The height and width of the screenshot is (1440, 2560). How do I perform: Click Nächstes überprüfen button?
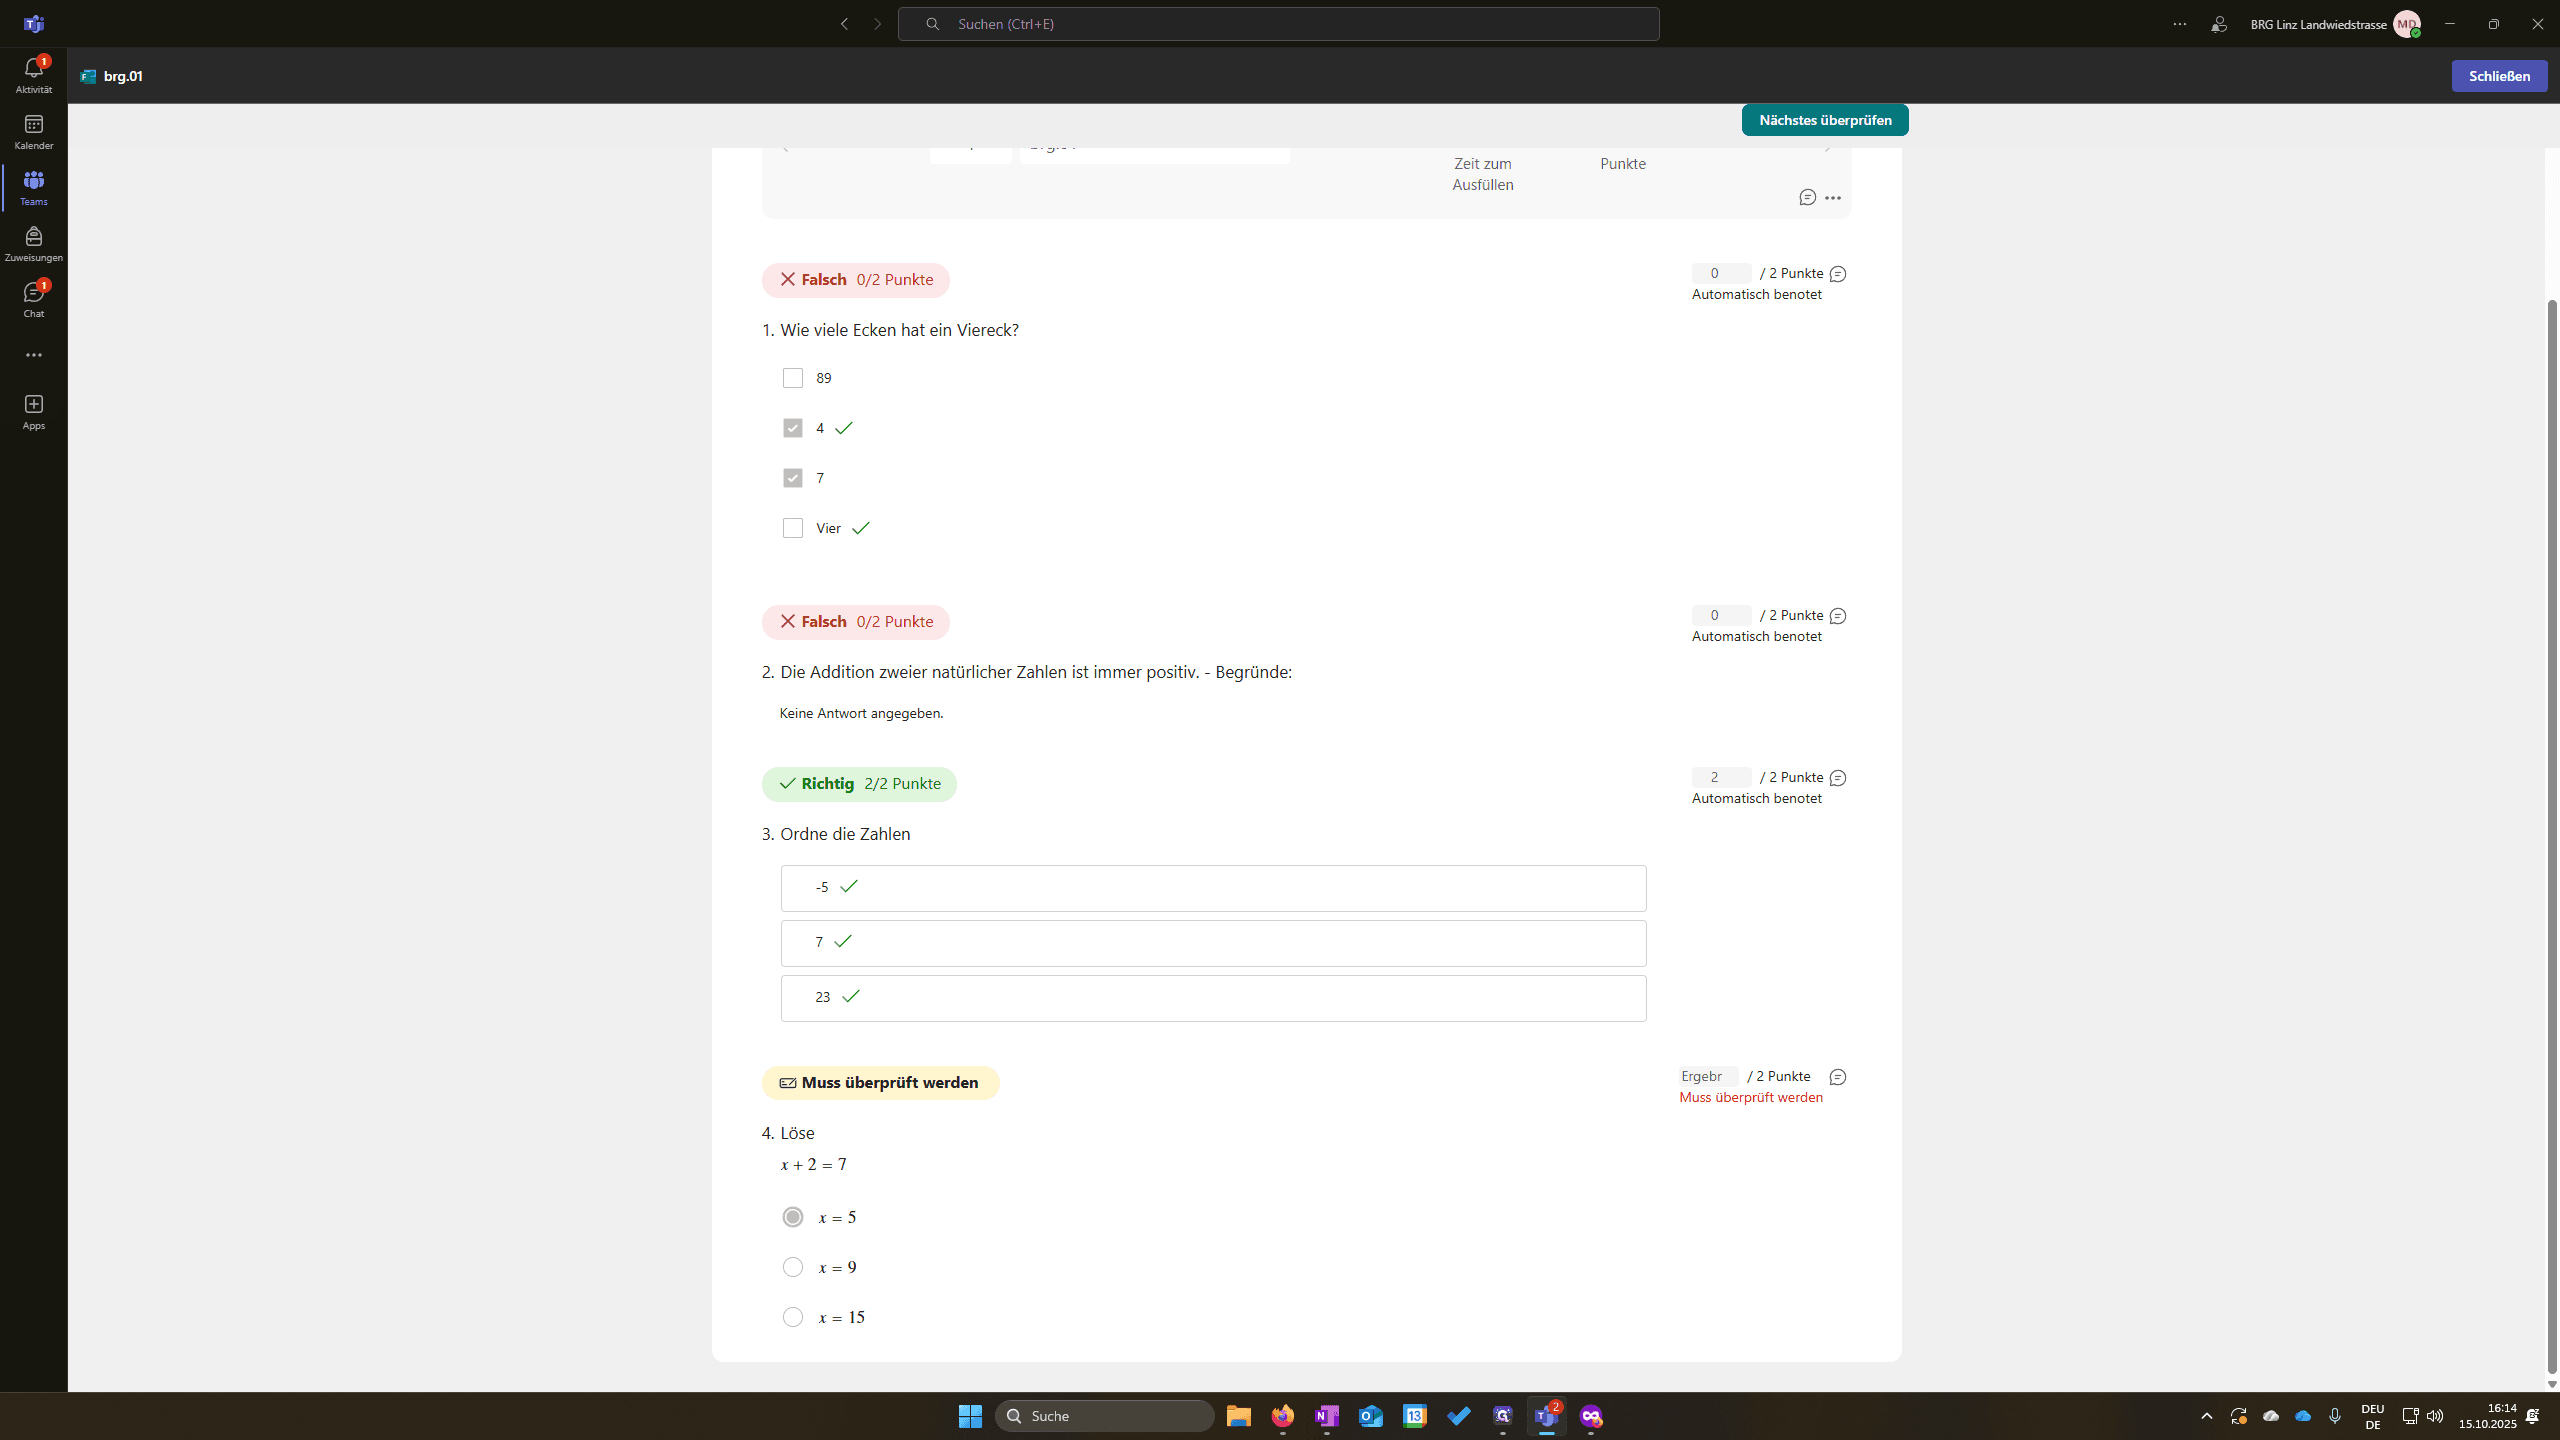[1825, 120]
